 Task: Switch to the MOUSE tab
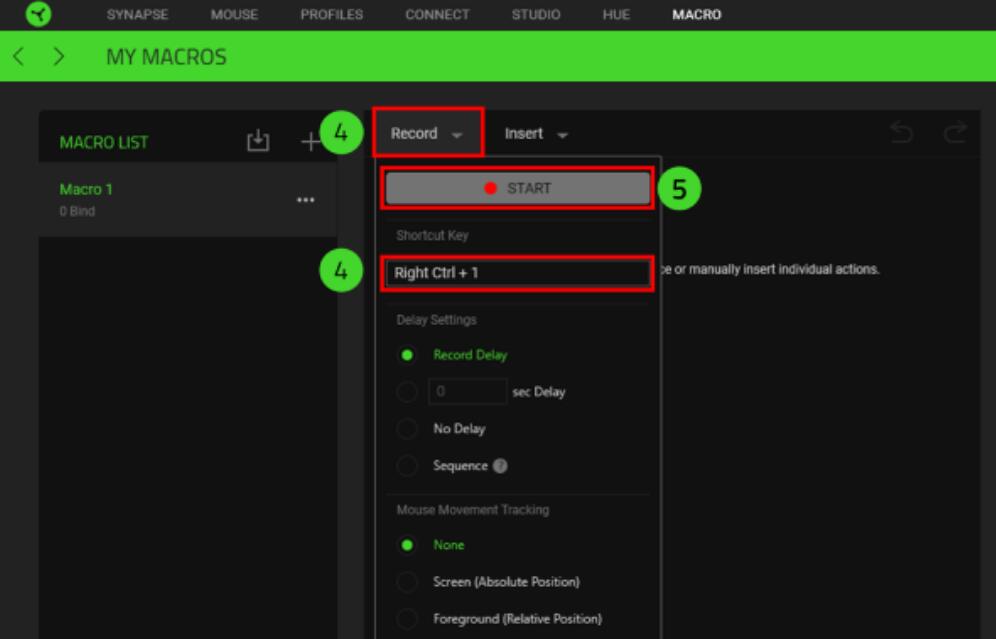(x=234, y=15)
